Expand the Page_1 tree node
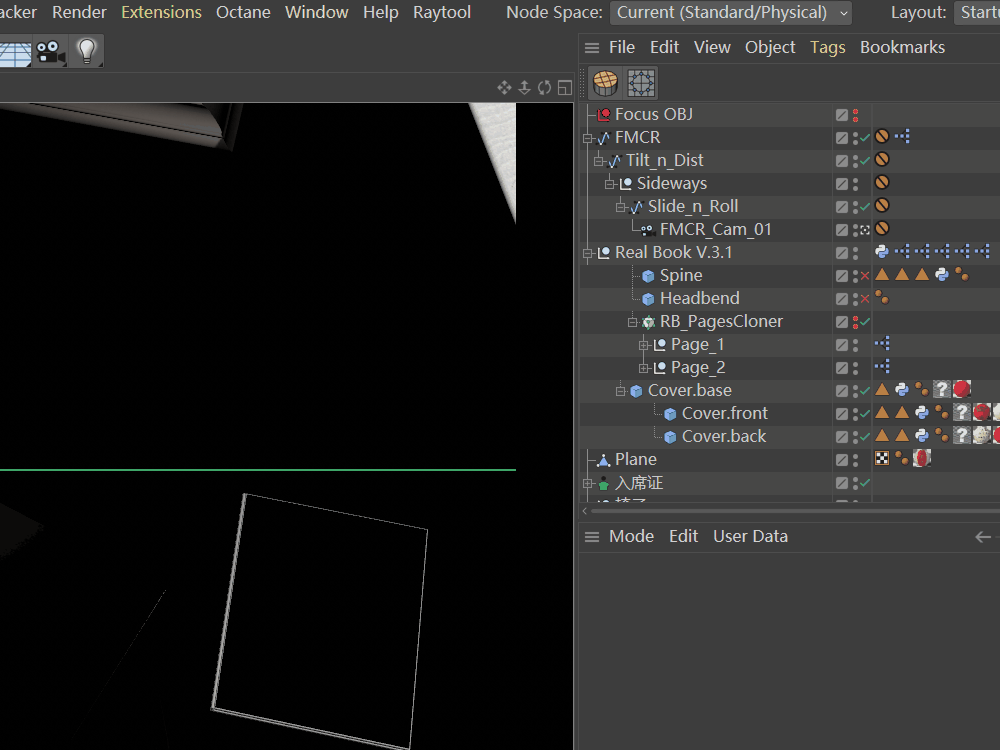This screenshot has width=1000, height=750. 644,345
